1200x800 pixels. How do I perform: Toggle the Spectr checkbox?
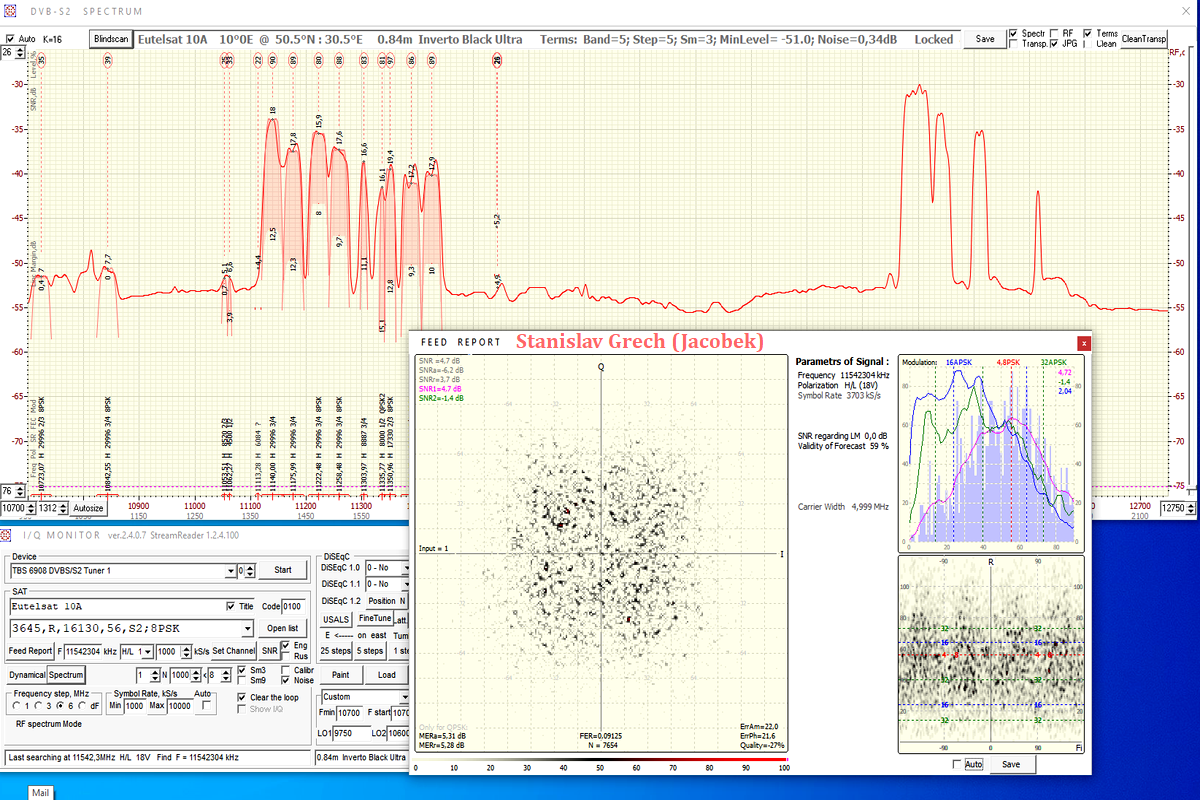(x=1014, y=33)
